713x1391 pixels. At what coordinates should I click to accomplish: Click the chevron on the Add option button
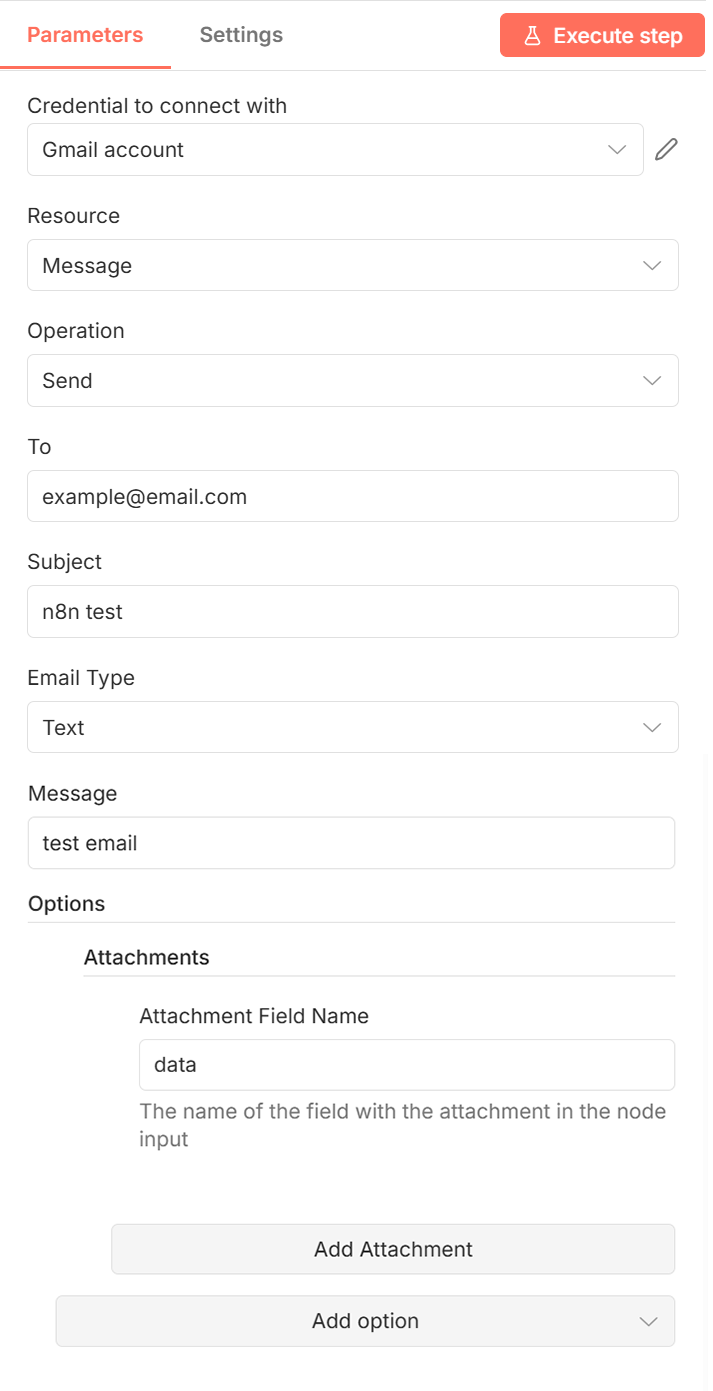click(651, 1321)
